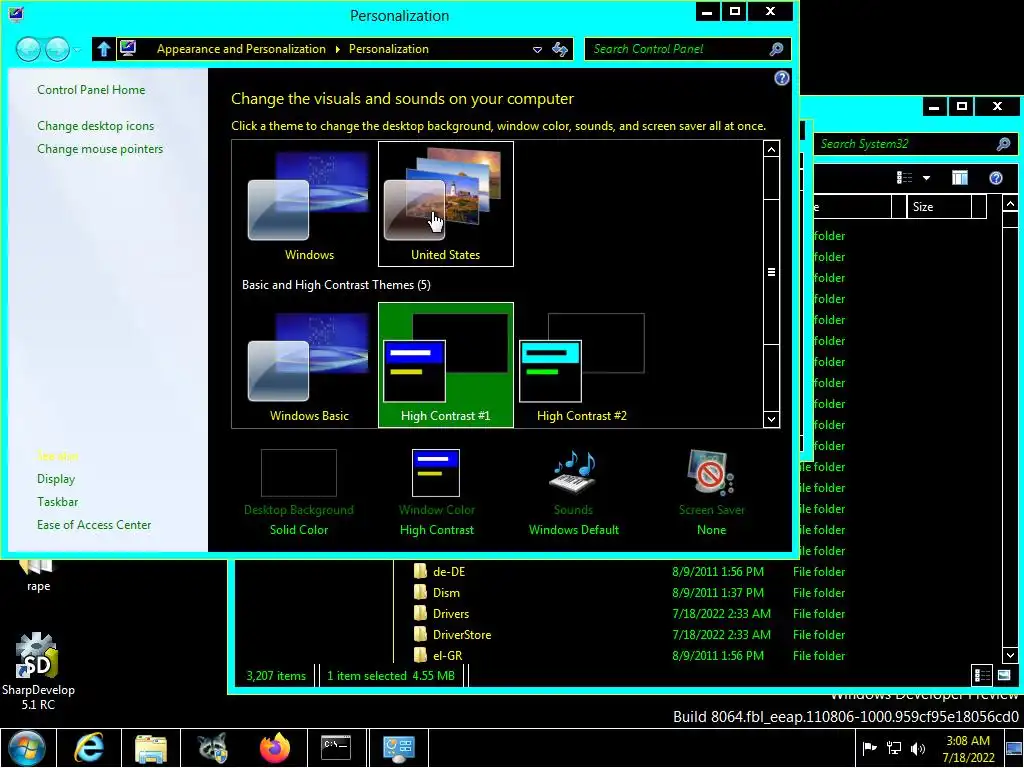Click the theme list scrollbar thumb
This screenshot has height=768, width=1024.
point(771,272)
